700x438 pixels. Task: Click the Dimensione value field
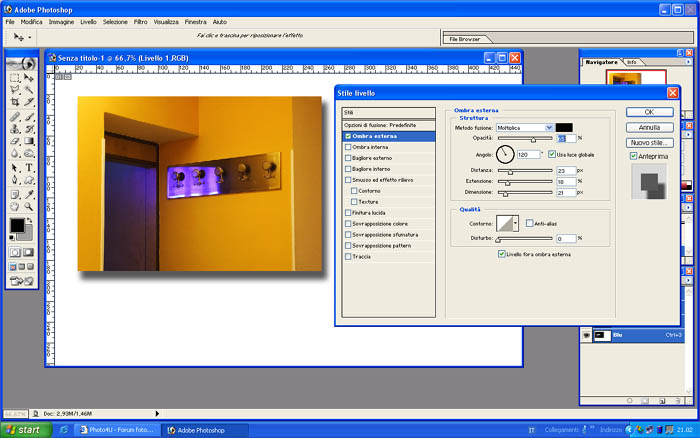pyautogui.click(x=566, y=192)
